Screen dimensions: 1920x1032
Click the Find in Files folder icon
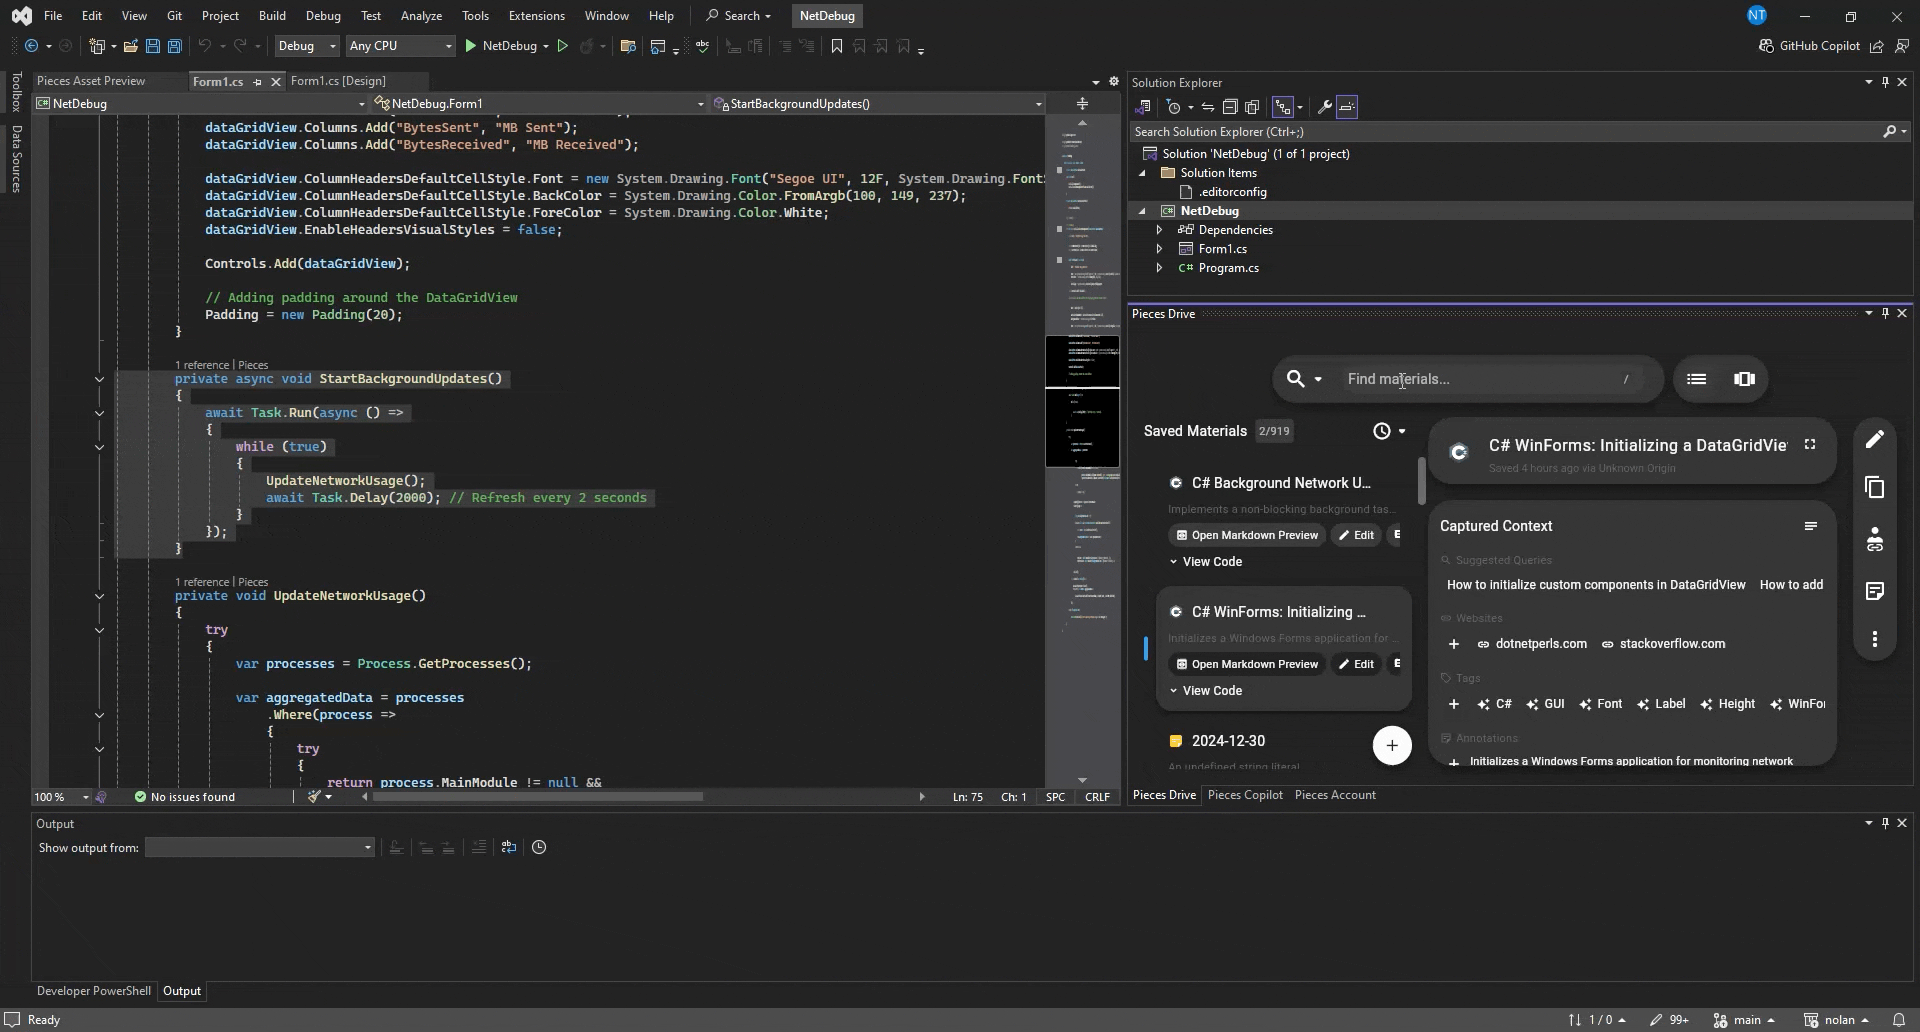coord(628,46)
